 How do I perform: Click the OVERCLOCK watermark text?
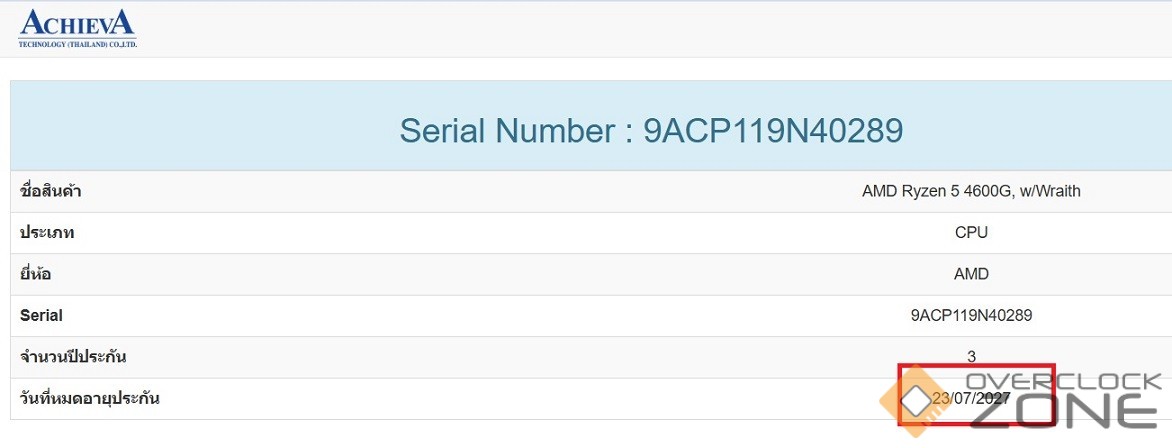point(1063,382)
